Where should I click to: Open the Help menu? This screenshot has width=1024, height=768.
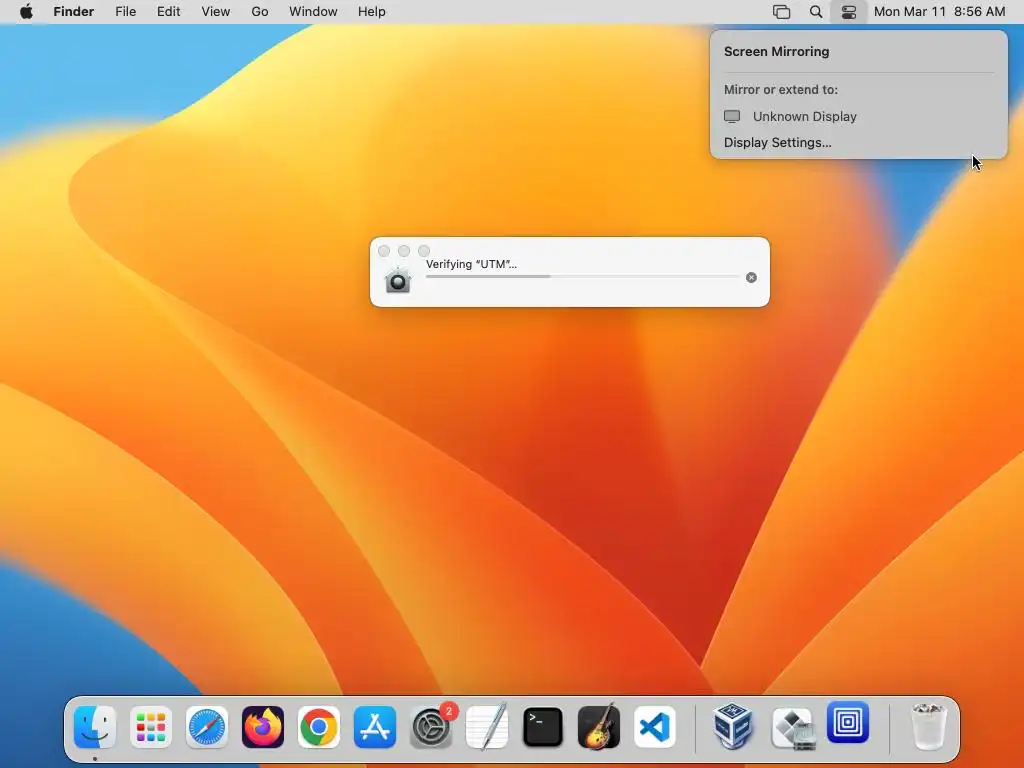pyautogui.click(x=372, y=12)
